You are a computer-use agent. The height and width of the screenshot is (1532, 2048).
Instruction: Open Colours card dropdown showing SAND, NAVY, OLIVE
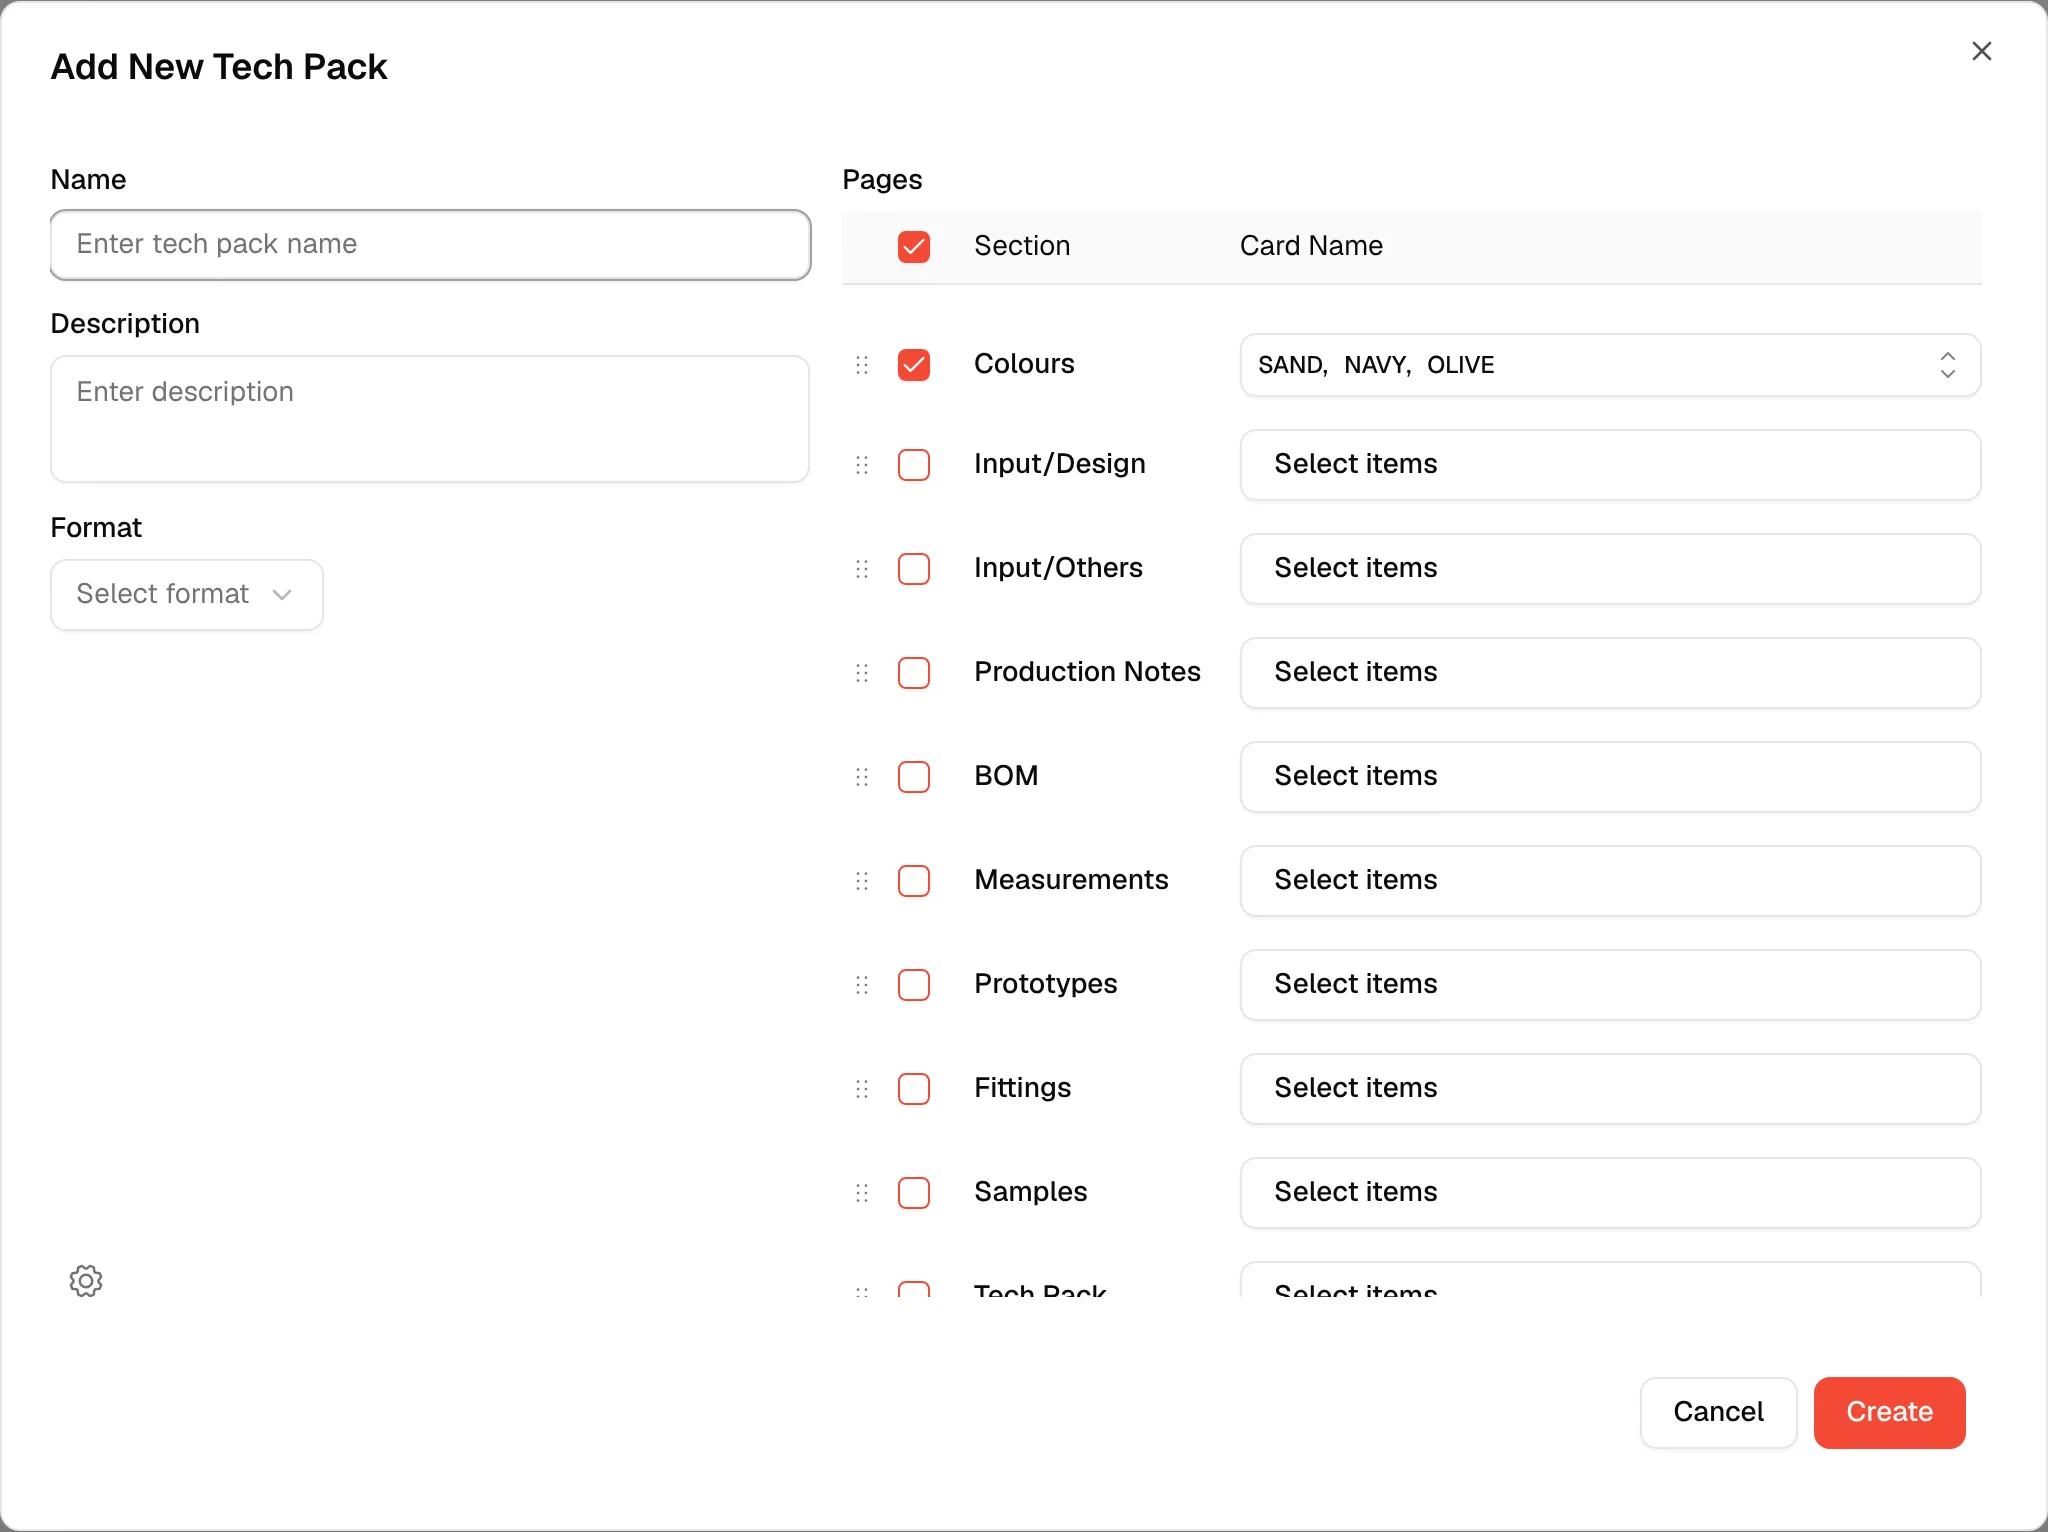coord(1610,365)
